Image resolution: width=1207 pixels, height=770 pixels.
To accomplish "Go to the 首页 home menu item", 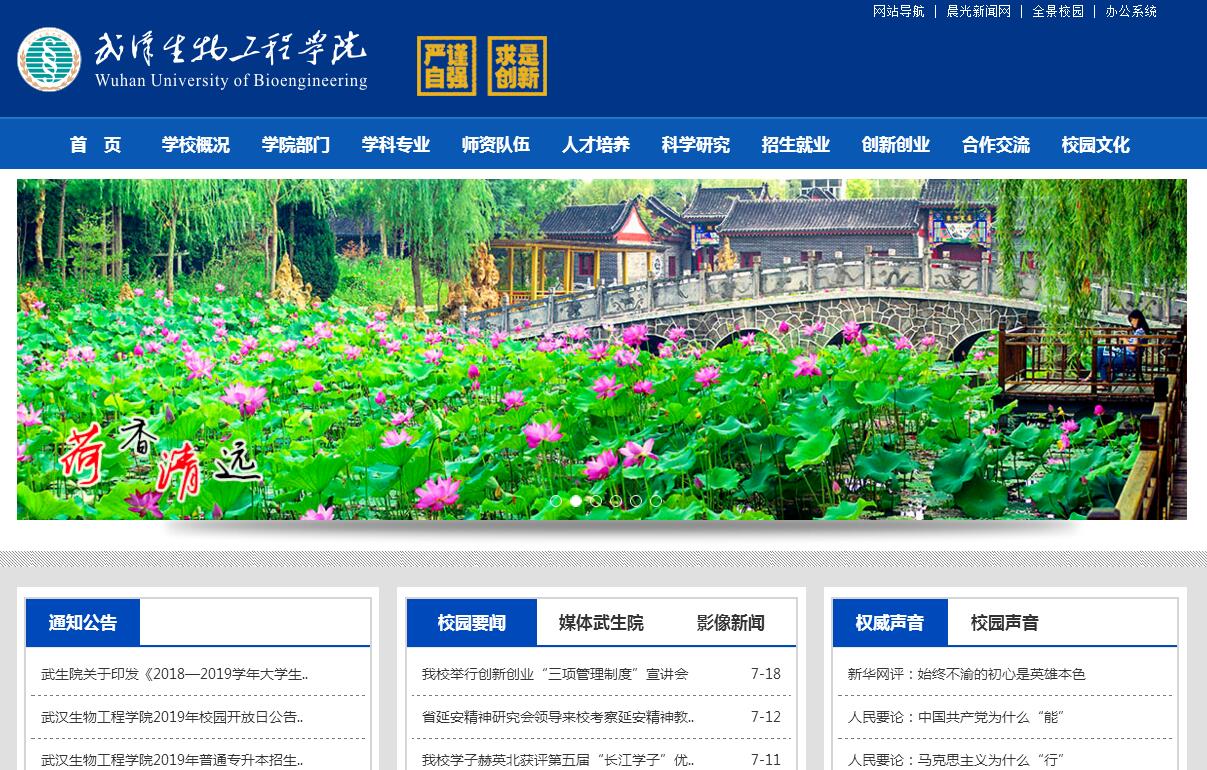I will point(96,145).
